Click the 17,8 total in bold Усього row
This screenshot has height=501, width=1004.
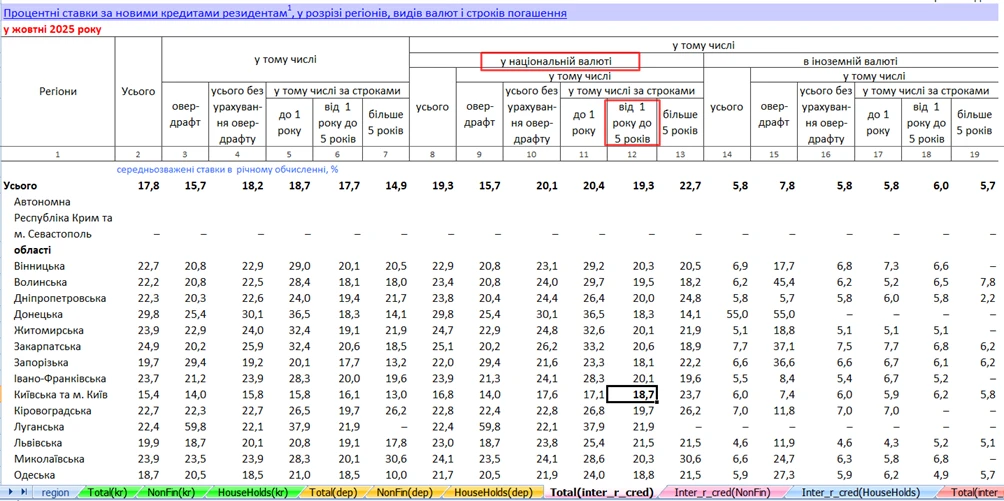coord(149,186)
